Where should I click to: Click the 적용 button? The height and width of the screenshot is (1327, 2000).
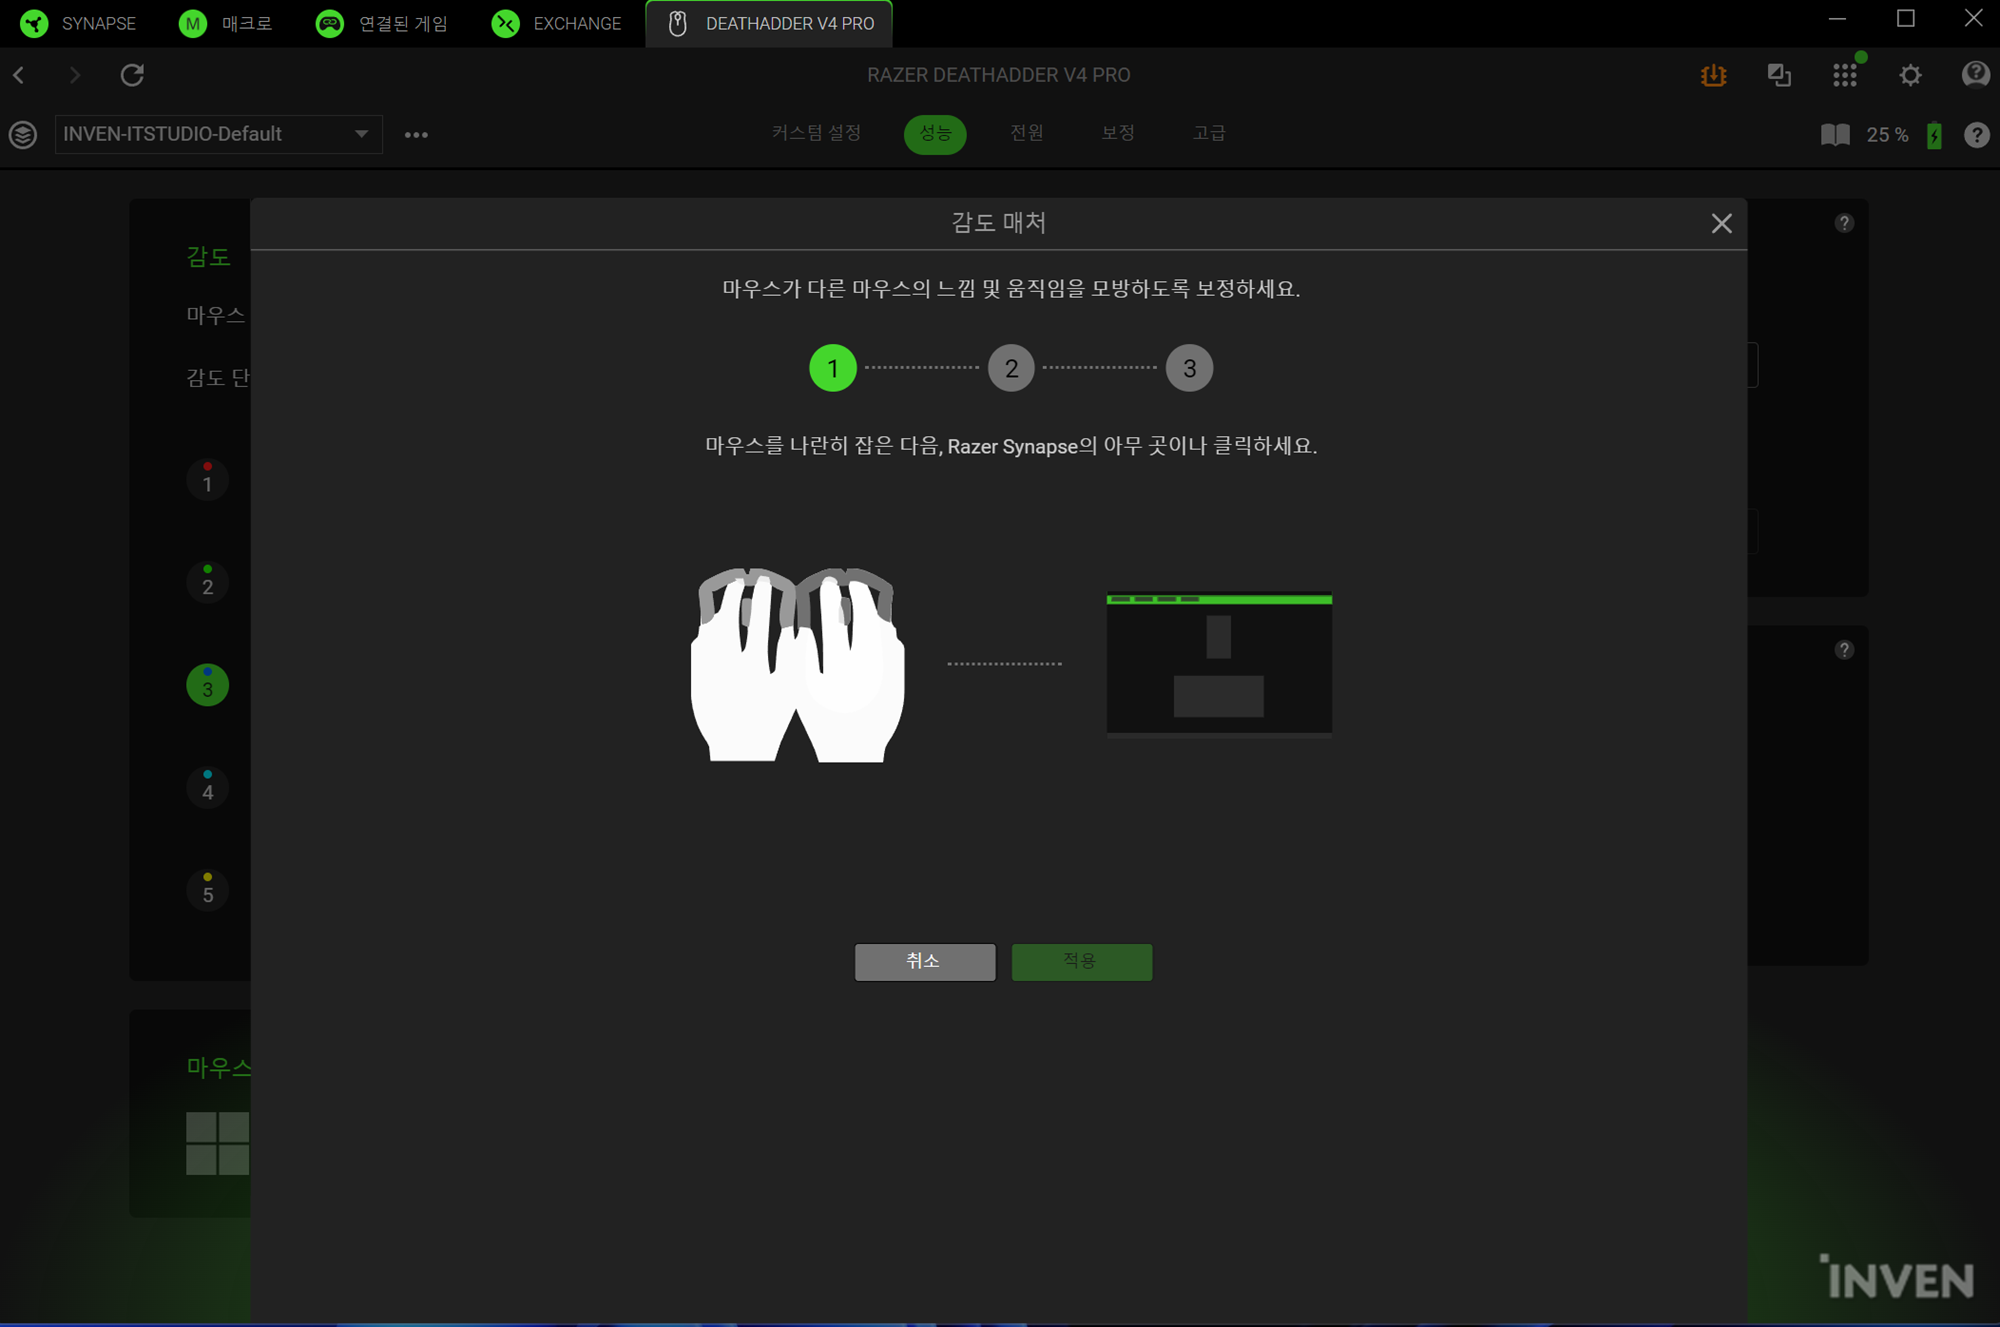(x=1082, y=961)
